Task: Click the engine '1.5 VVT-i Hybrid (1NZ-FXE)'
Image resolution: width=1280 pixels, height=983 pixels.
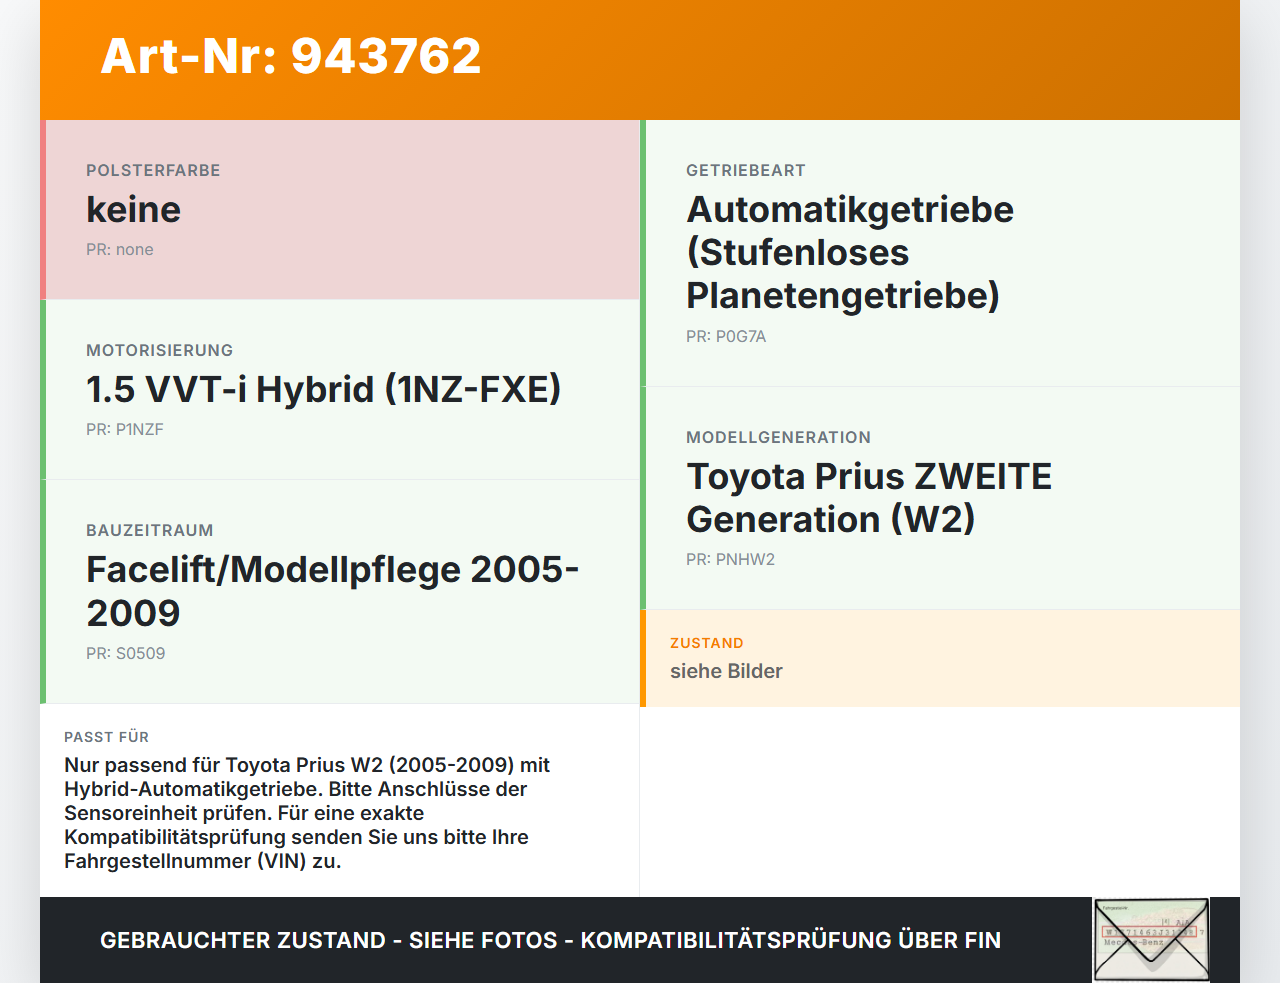Action: click(x=323, y=390)
